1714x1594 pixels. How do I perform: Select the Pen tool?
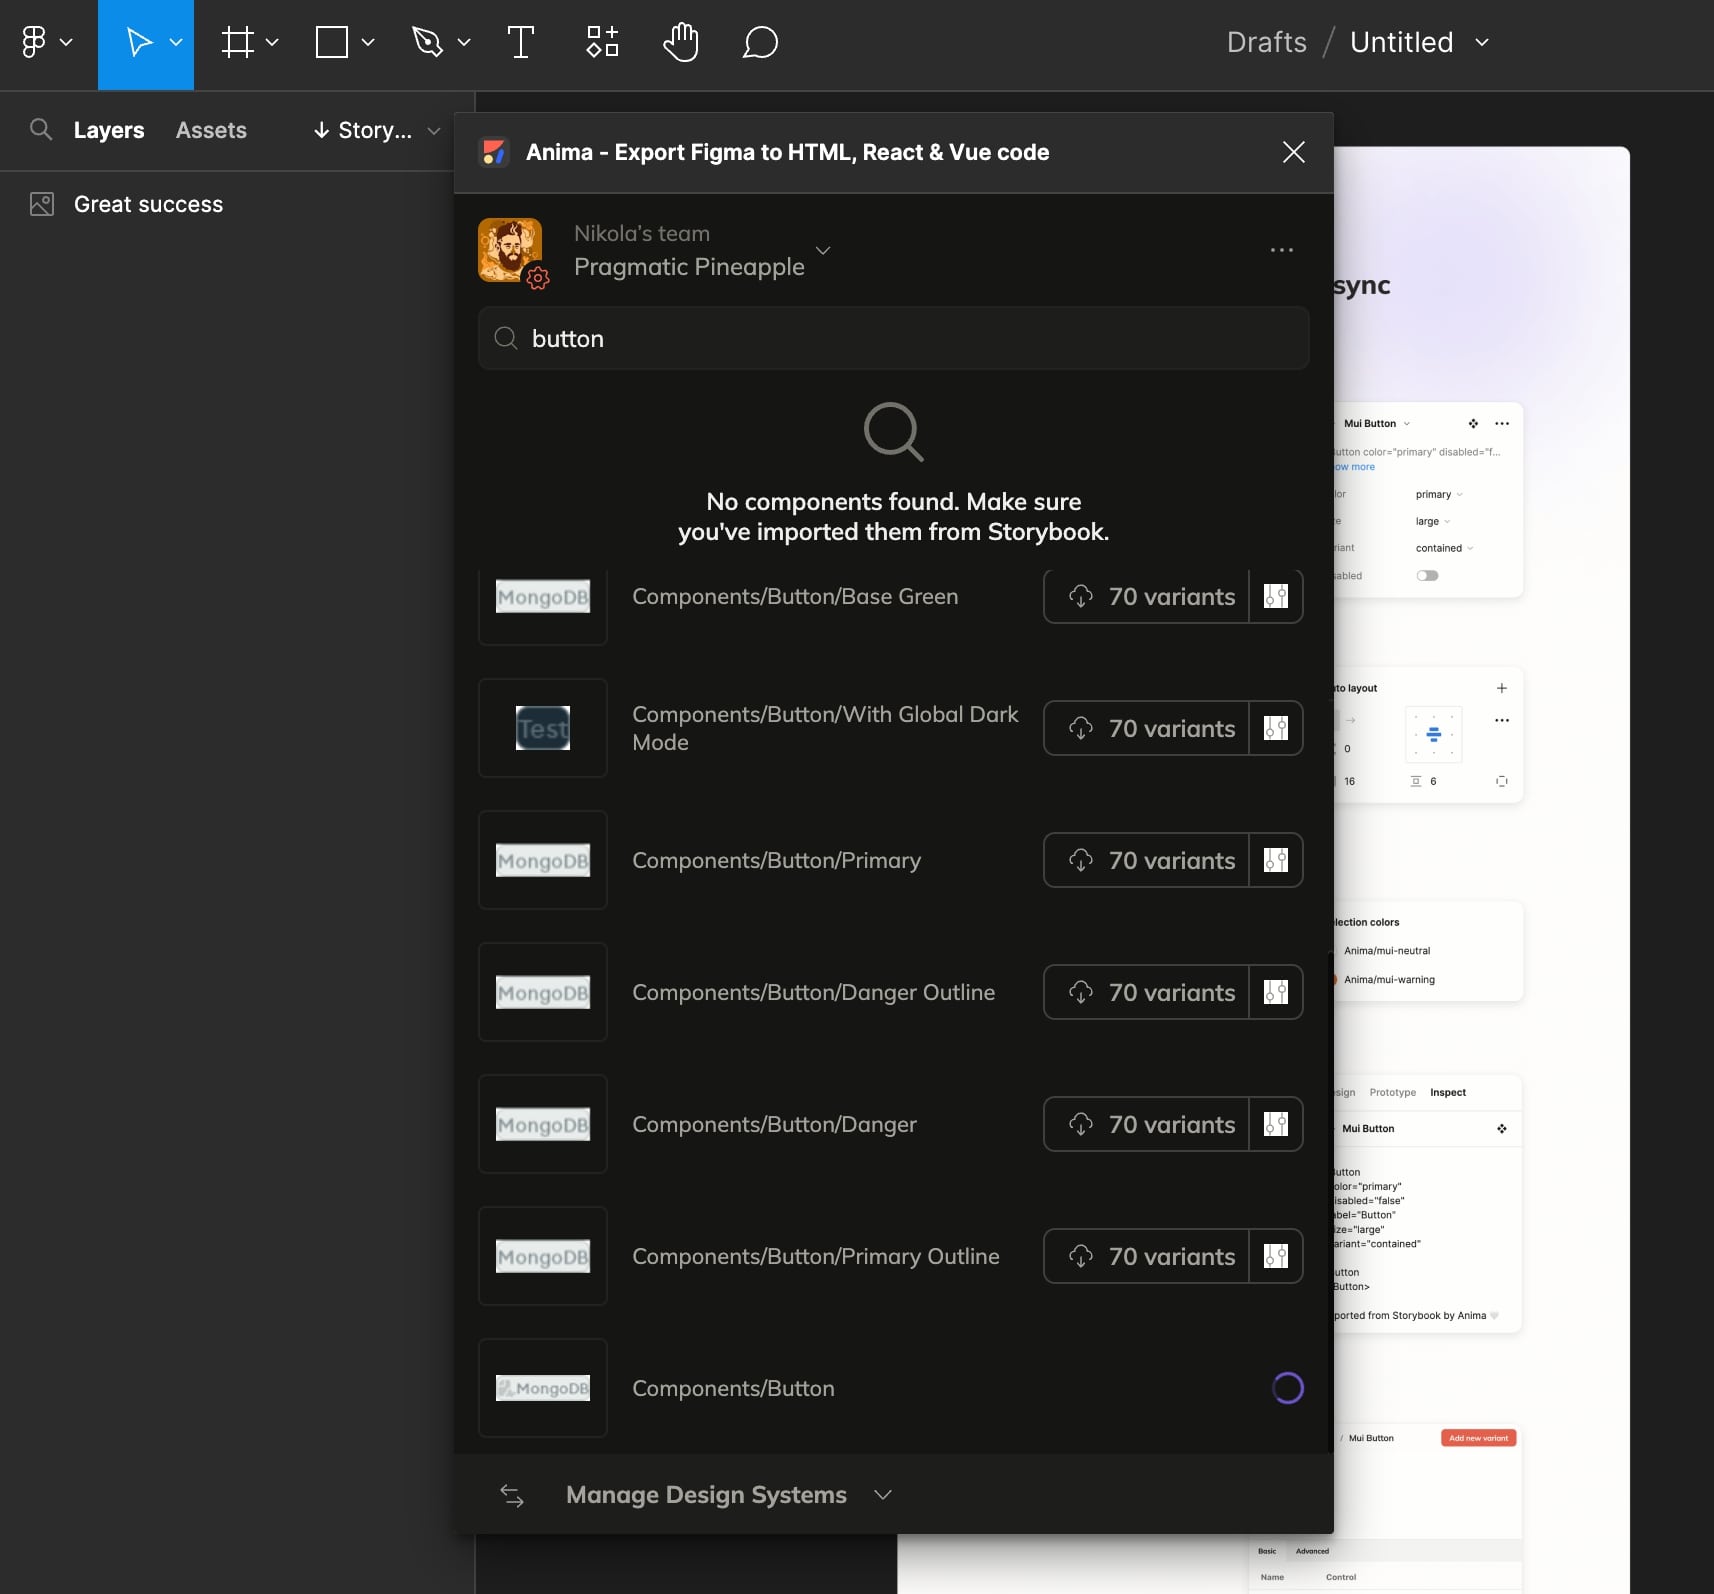[428, 42]
